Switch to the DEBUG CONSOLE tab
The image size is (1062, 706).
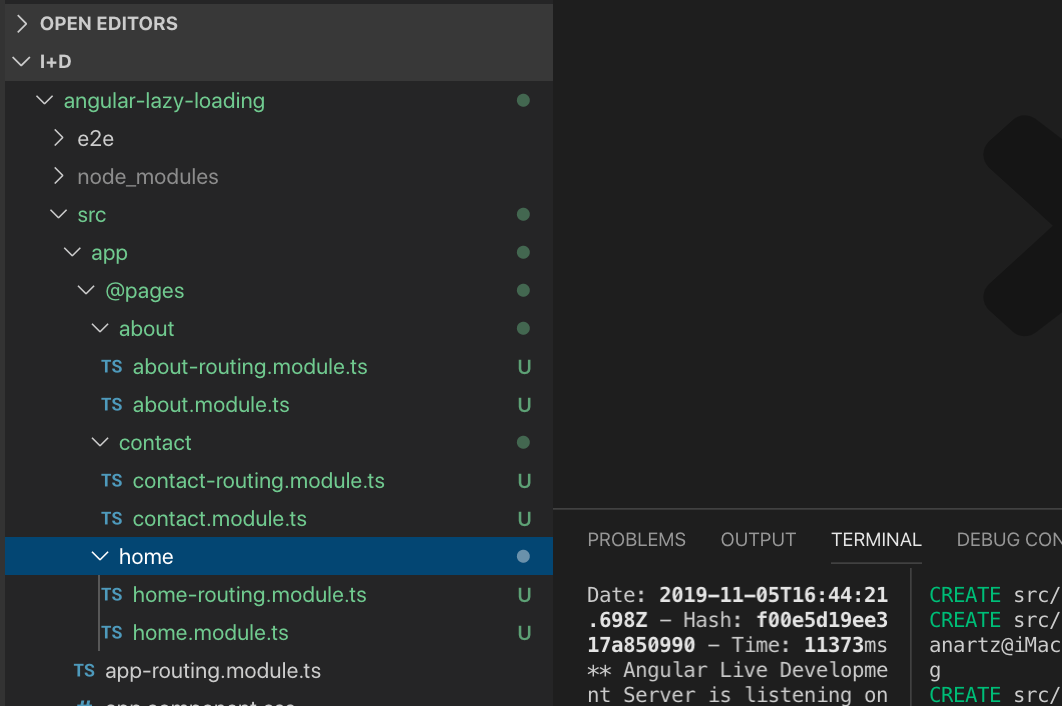pos(1010,540)
